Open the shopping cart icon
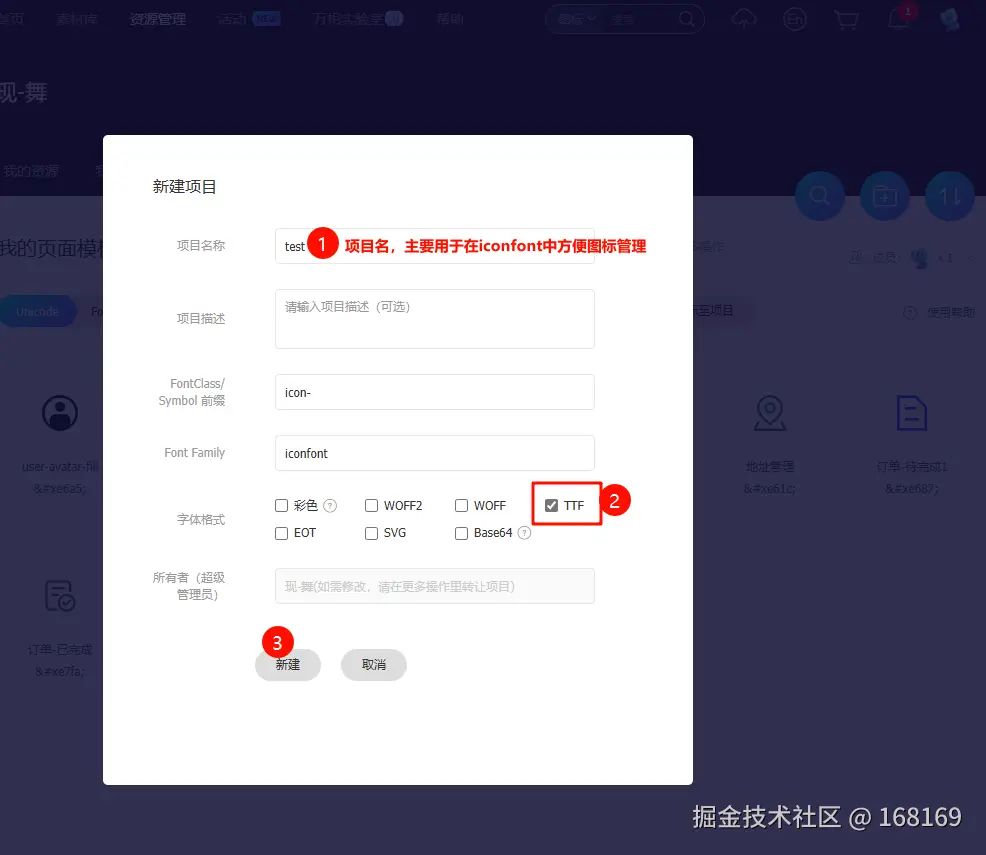This screenshot has height=855, width=986. point(846,19)
